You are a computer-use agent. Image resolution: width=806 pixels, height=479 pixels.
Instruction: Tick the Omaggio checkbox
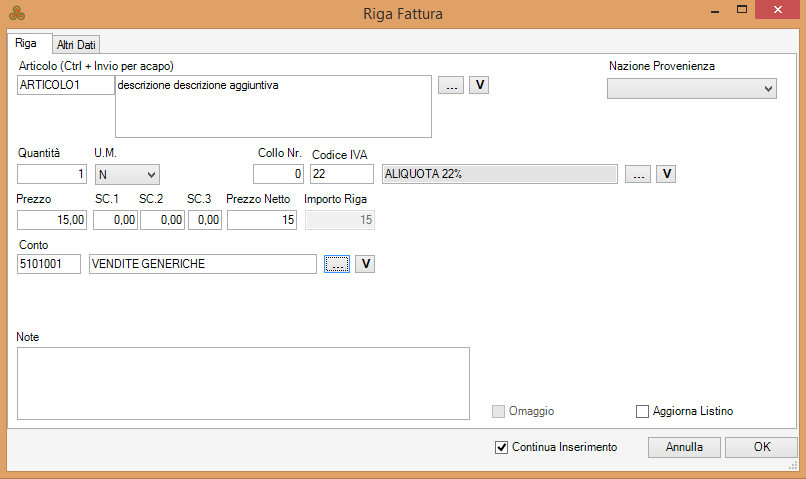499,411
